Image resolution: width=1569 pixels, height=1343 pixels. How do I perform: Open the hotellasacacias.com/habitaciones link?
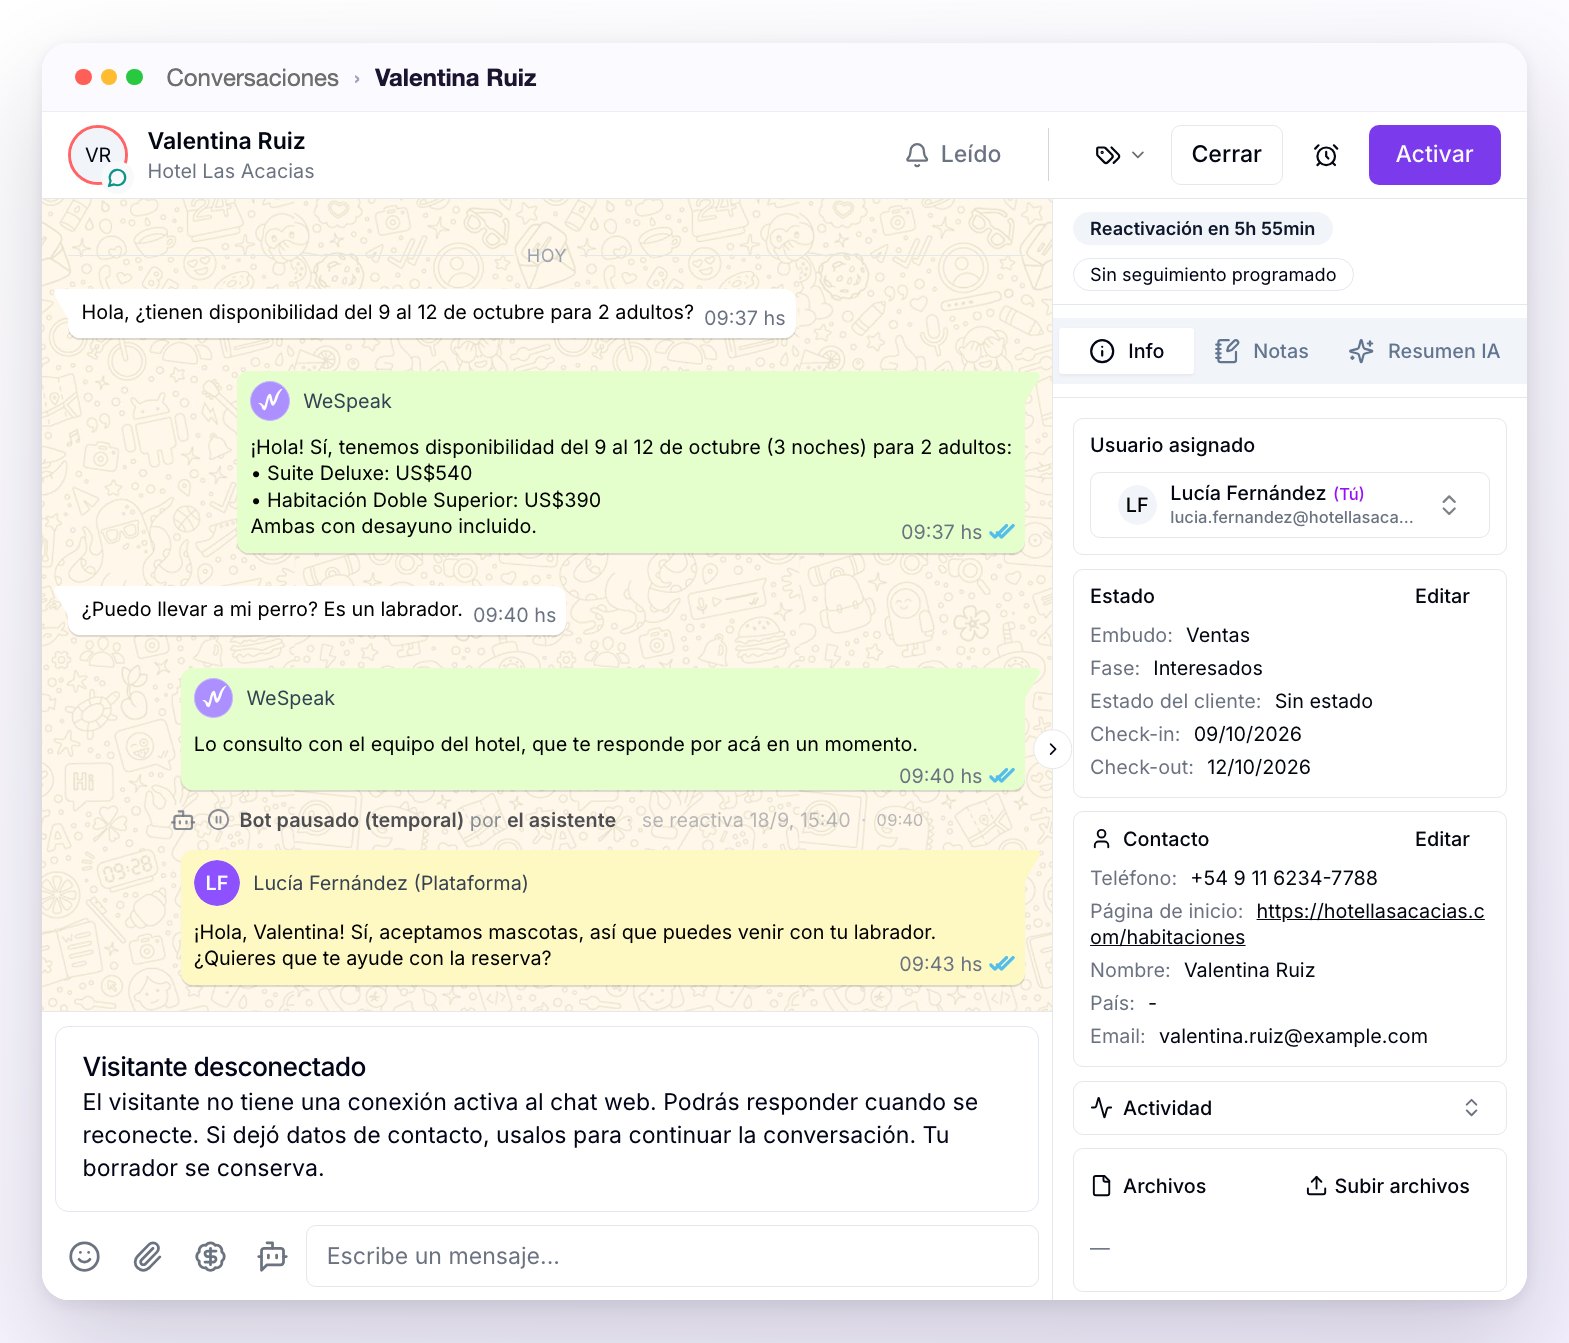tap(1287, 924)
